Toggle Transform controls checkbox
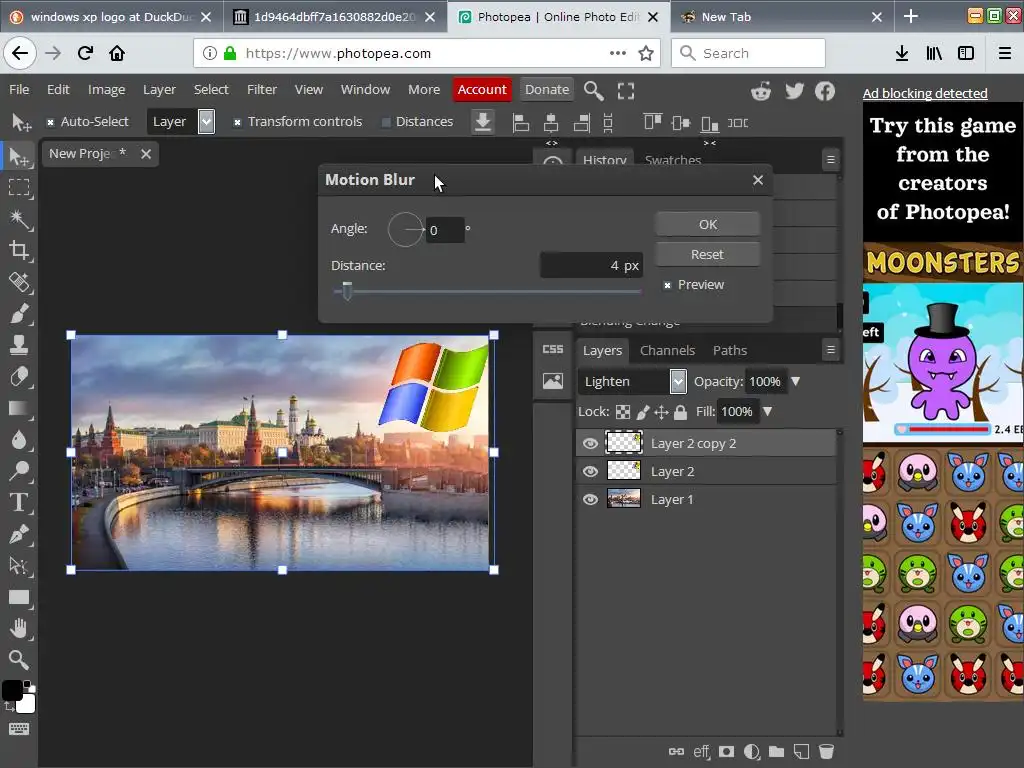This screenshot has height=768, width=1024. [237, 122]
